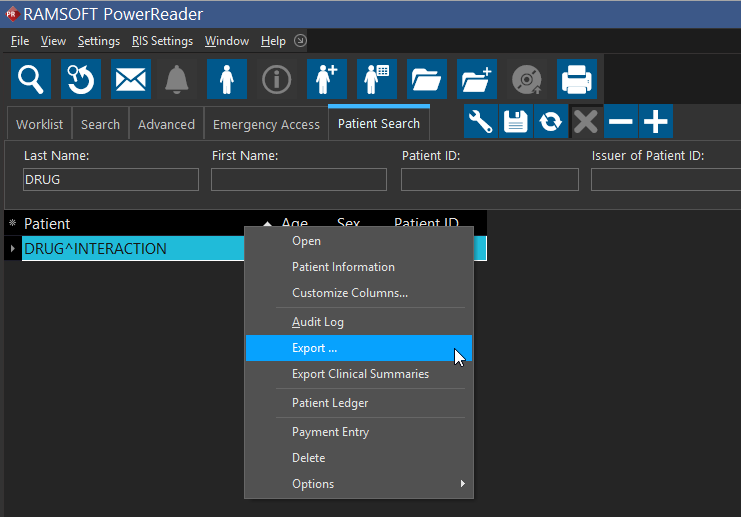
Task: Click the bell notifications icon
Action: click(x=177, y=79)
